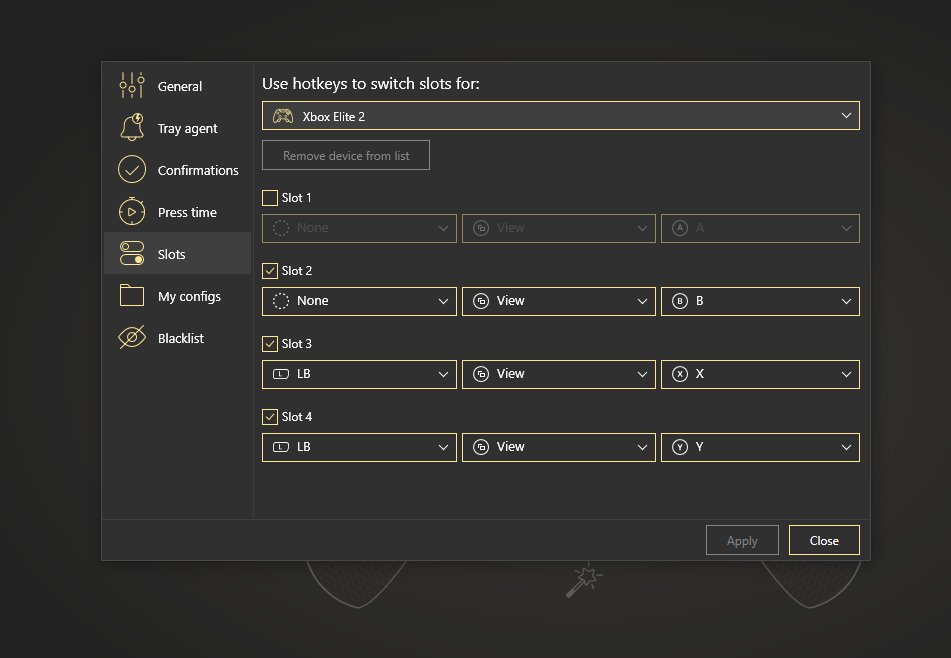
Task: Expand Slot 2 first hotkey dropdown showing None
Action: [359, 301]
